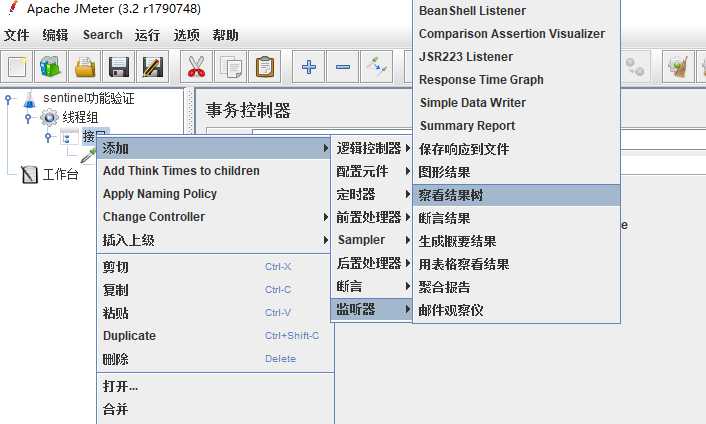Add the 察看结果树 listener
This screenshot has width=706, height=424.
(x=516, y=195)
